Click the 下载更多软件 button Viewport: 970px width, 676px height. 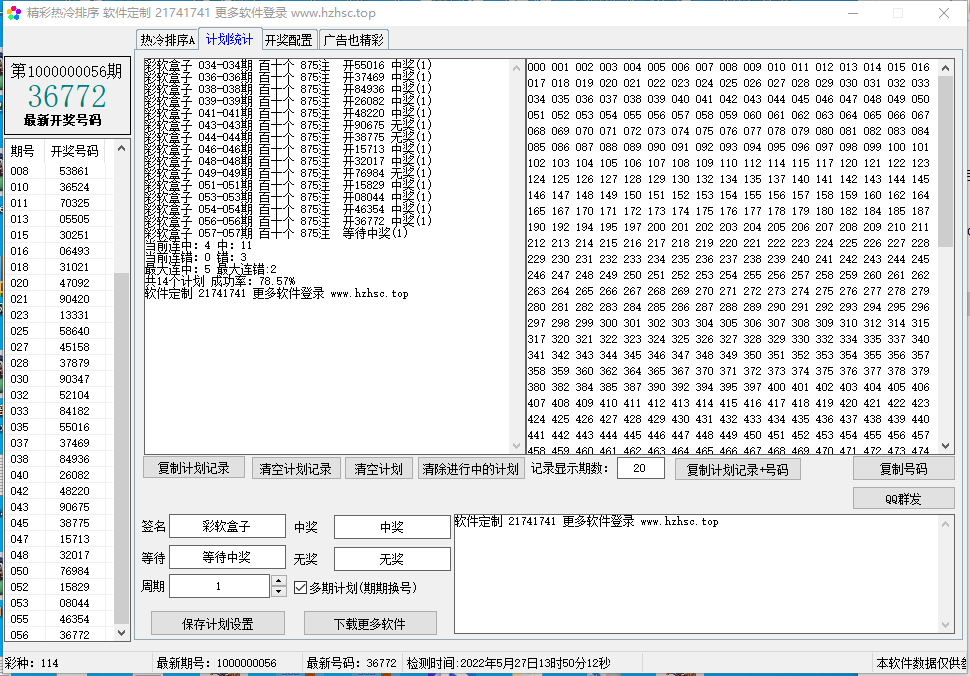click(x=370, y=623)
